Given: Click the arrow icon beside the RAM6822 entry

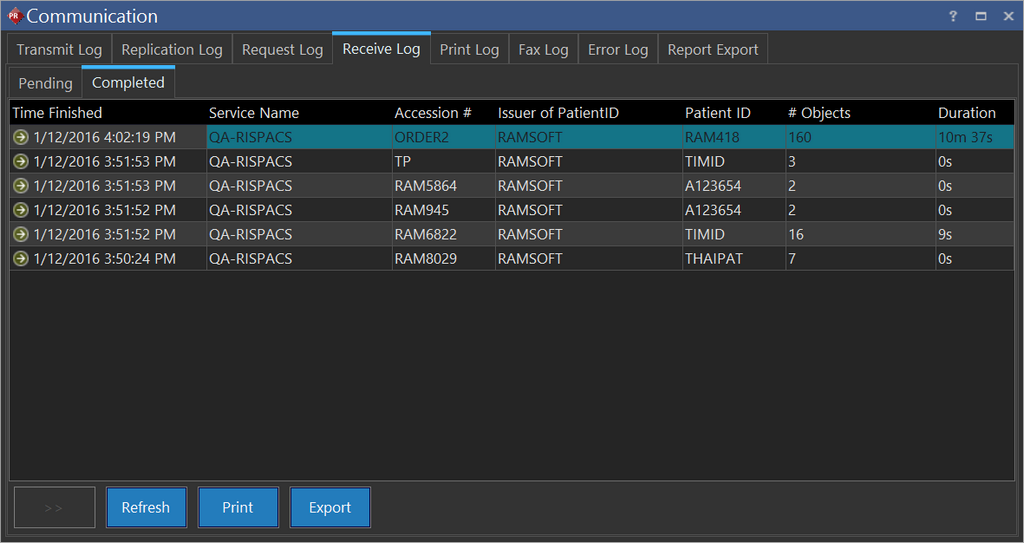Looking at the screenshot, I should tap(20, 234).
